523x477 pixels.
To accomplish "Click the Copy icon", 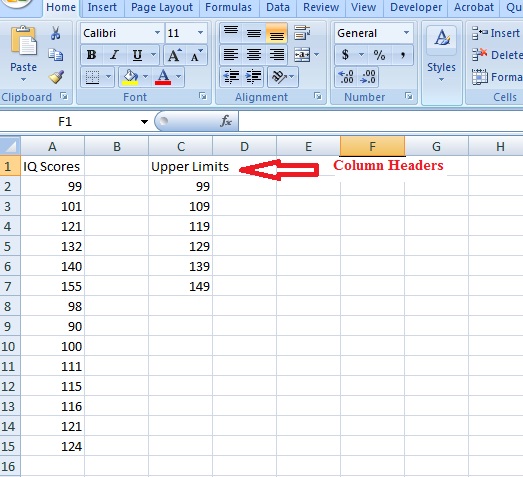I will tap(56, 55).
